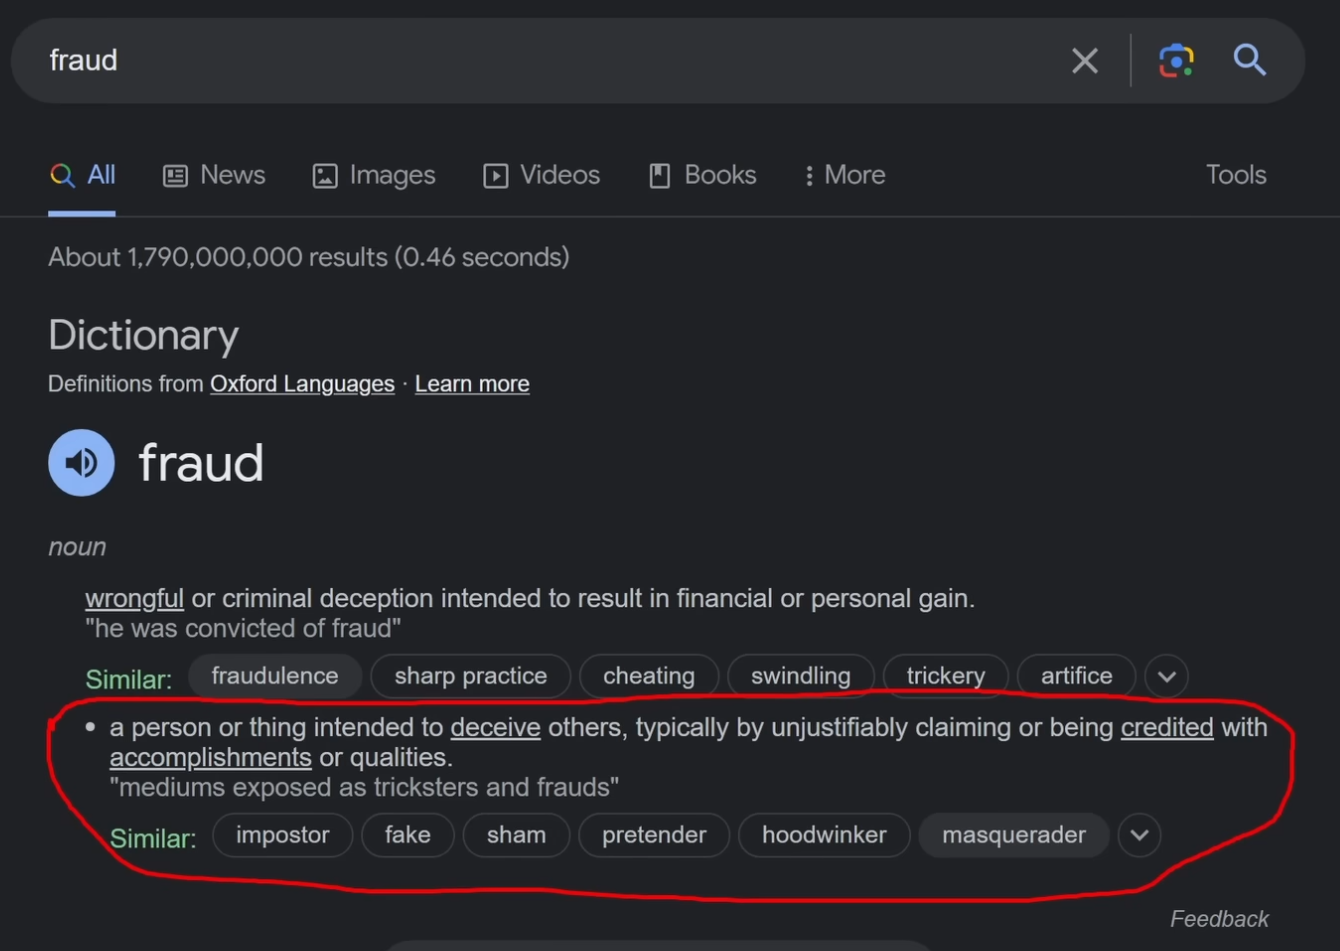The width and height of the screenshot is (1340, 951).
Task: Click the underlined word accomplishments
Action: (x=211, y=758)
